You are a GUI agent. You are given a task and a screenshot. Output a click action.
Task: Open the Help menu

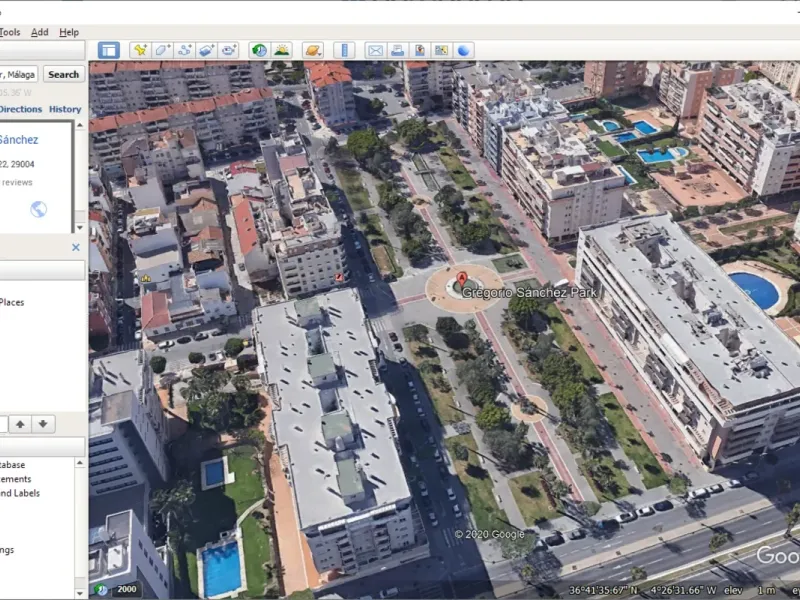69,32
